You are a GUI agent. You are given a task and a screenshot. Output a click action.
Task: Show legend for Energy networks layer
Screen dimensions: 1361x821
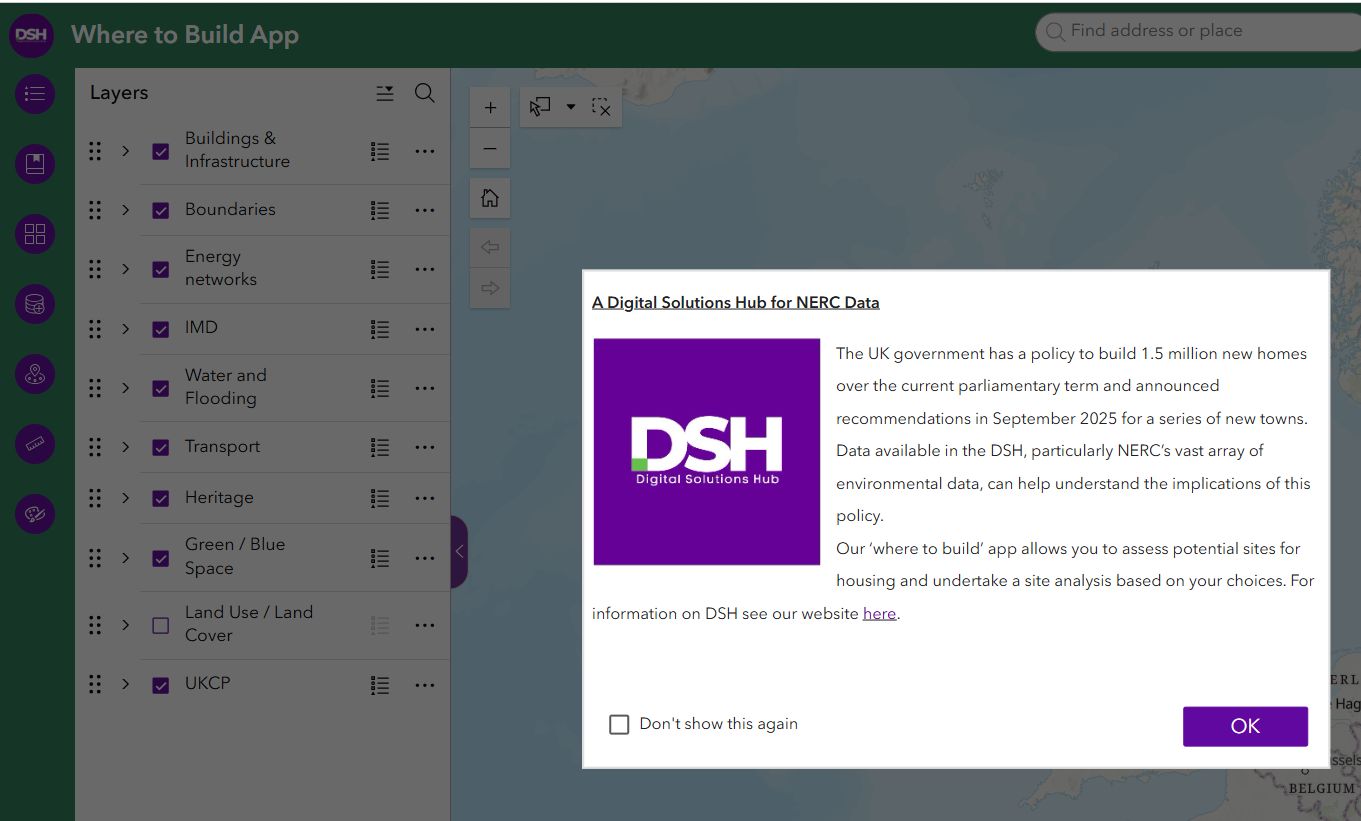coord(380,269)
